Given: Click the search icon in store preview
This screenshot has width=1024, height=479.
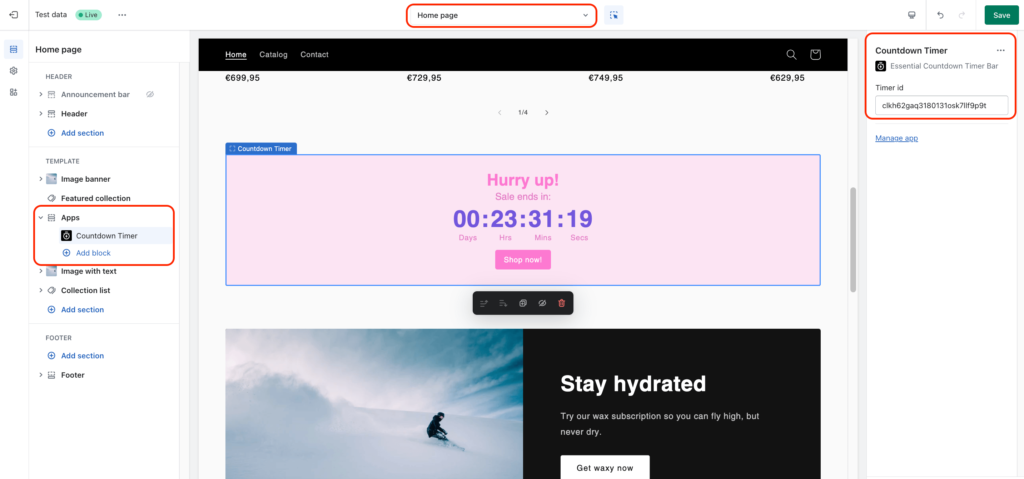Looking at the screenshot, I should [791, 54].
